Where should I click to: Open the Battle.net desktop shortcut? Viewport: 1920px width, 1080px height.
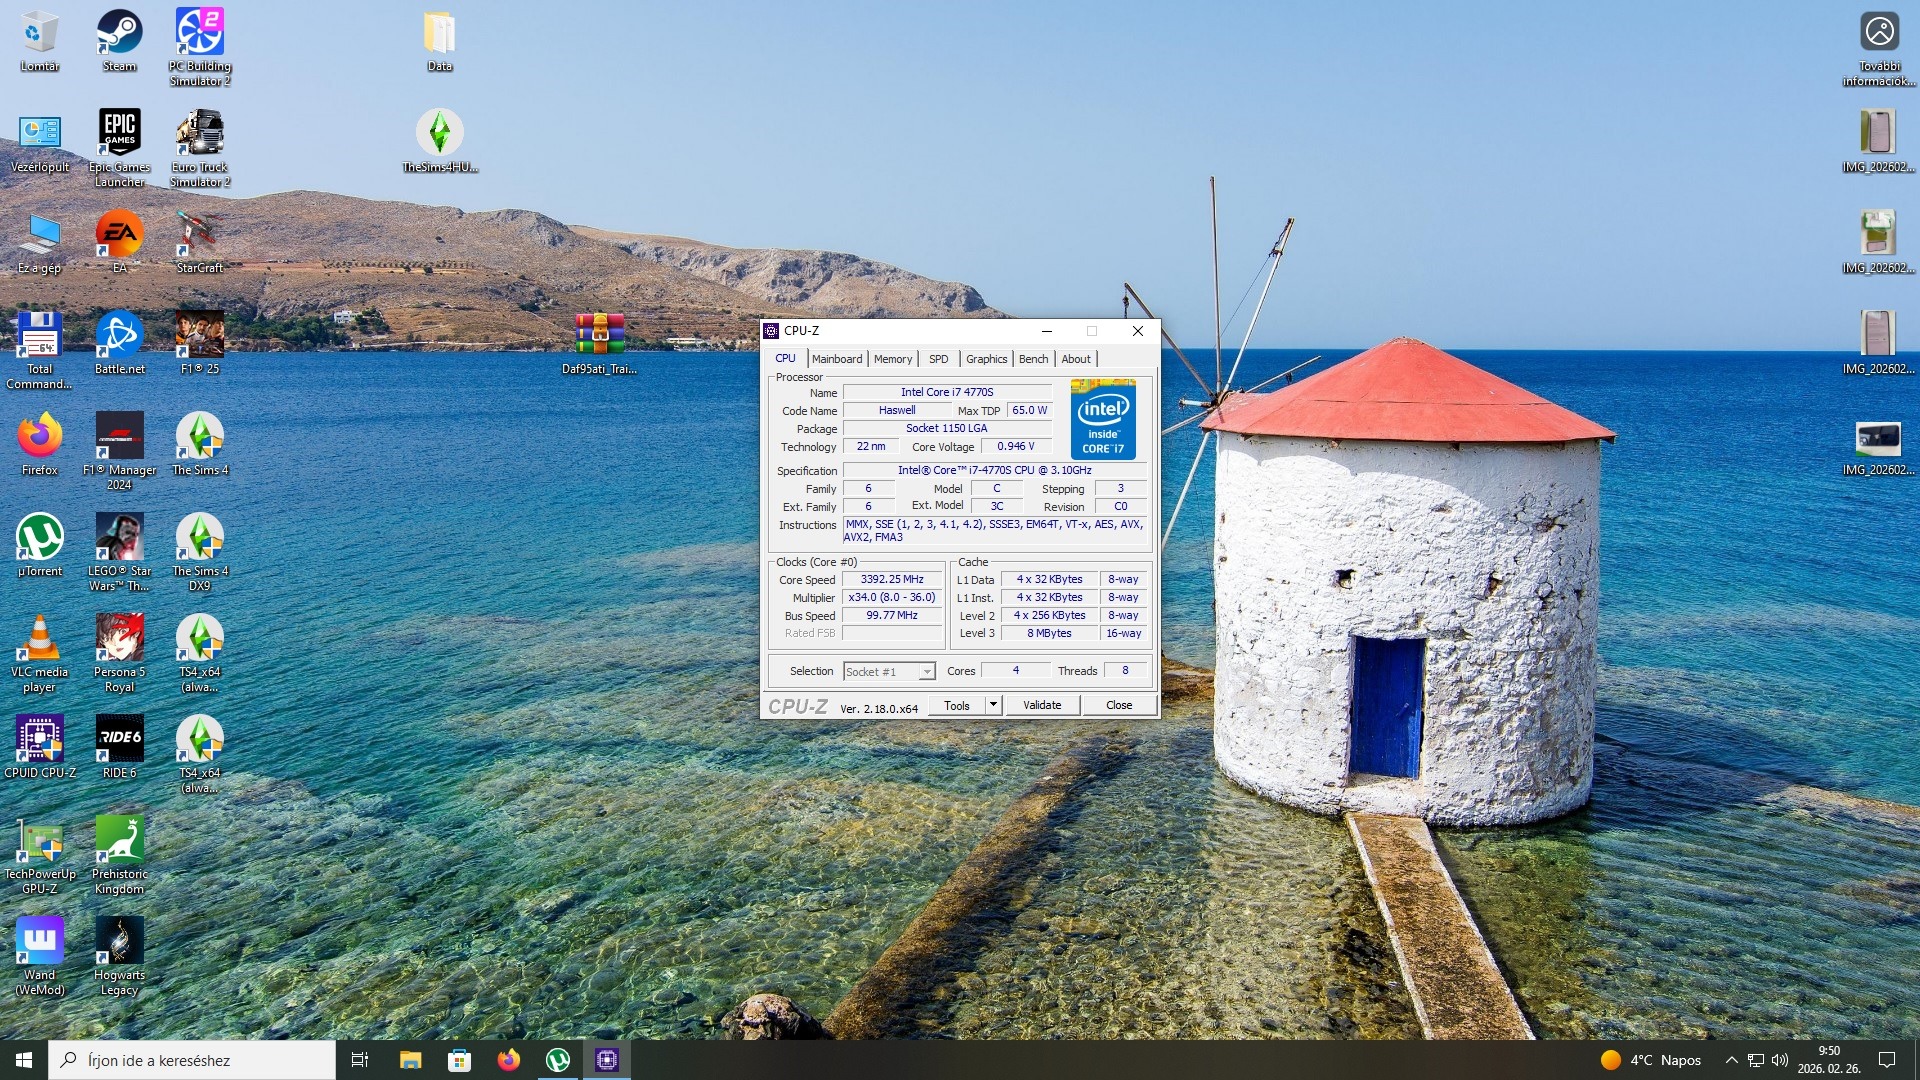[x=119, y=336]
